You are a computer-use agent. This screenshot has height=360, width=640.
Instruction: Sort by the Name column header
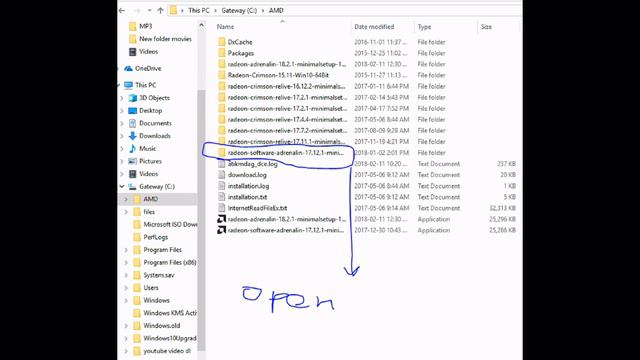click(x=225, y=27)
